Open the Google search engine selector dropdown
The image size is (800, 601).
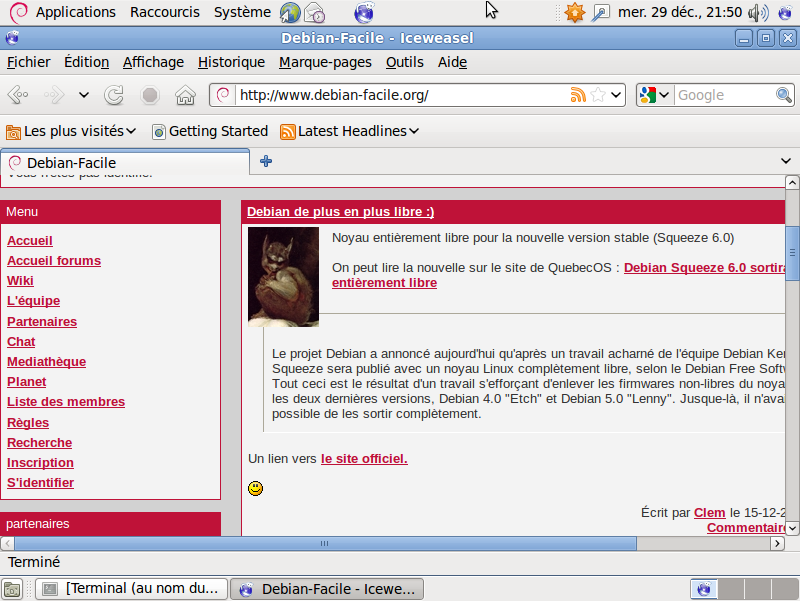pos(654,95)
